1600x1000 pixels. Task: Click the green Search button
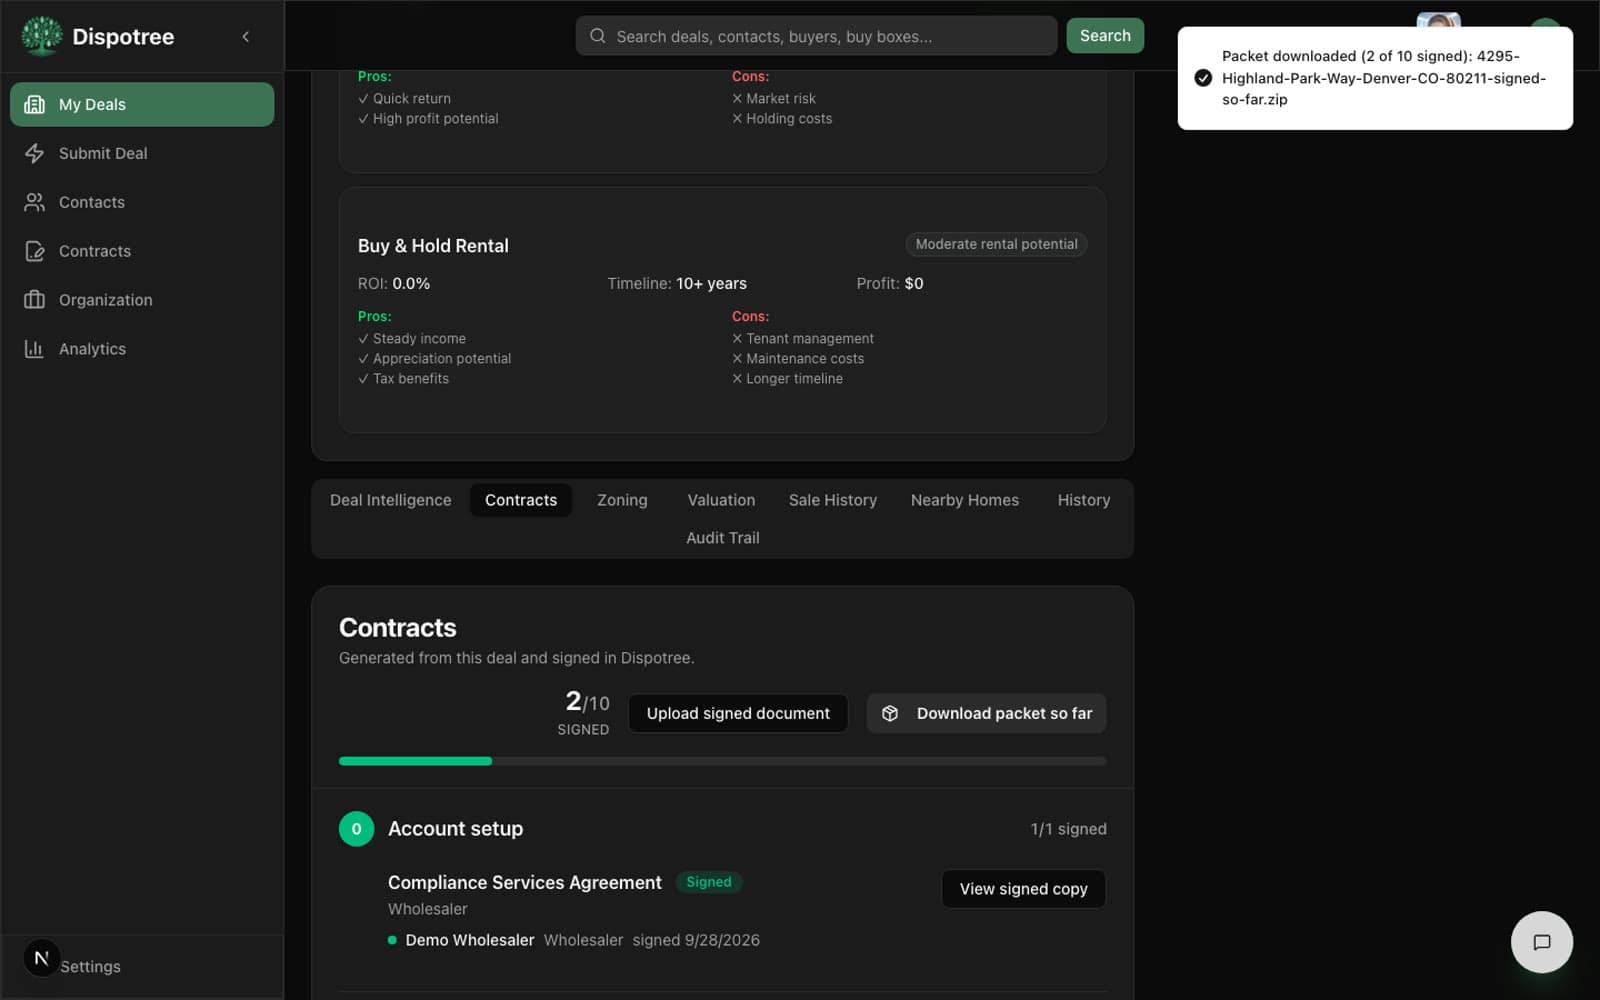[1105, 36]
